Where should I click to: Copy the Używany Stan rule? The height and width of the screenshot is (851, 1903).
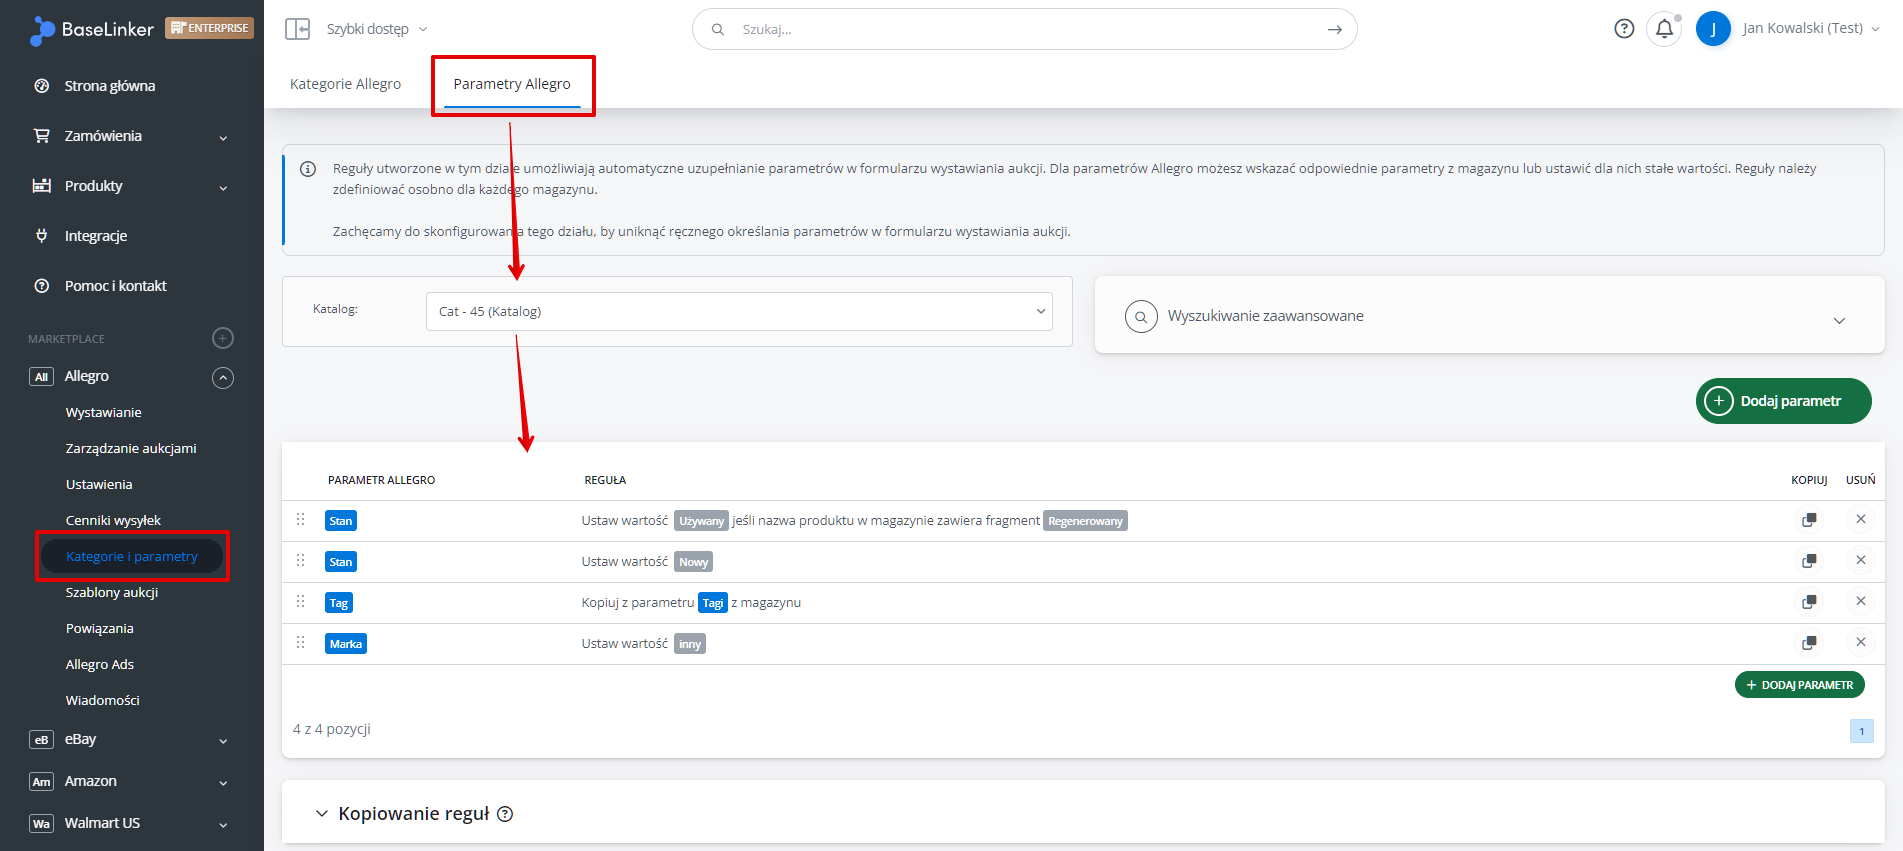tap(1809, 520)
